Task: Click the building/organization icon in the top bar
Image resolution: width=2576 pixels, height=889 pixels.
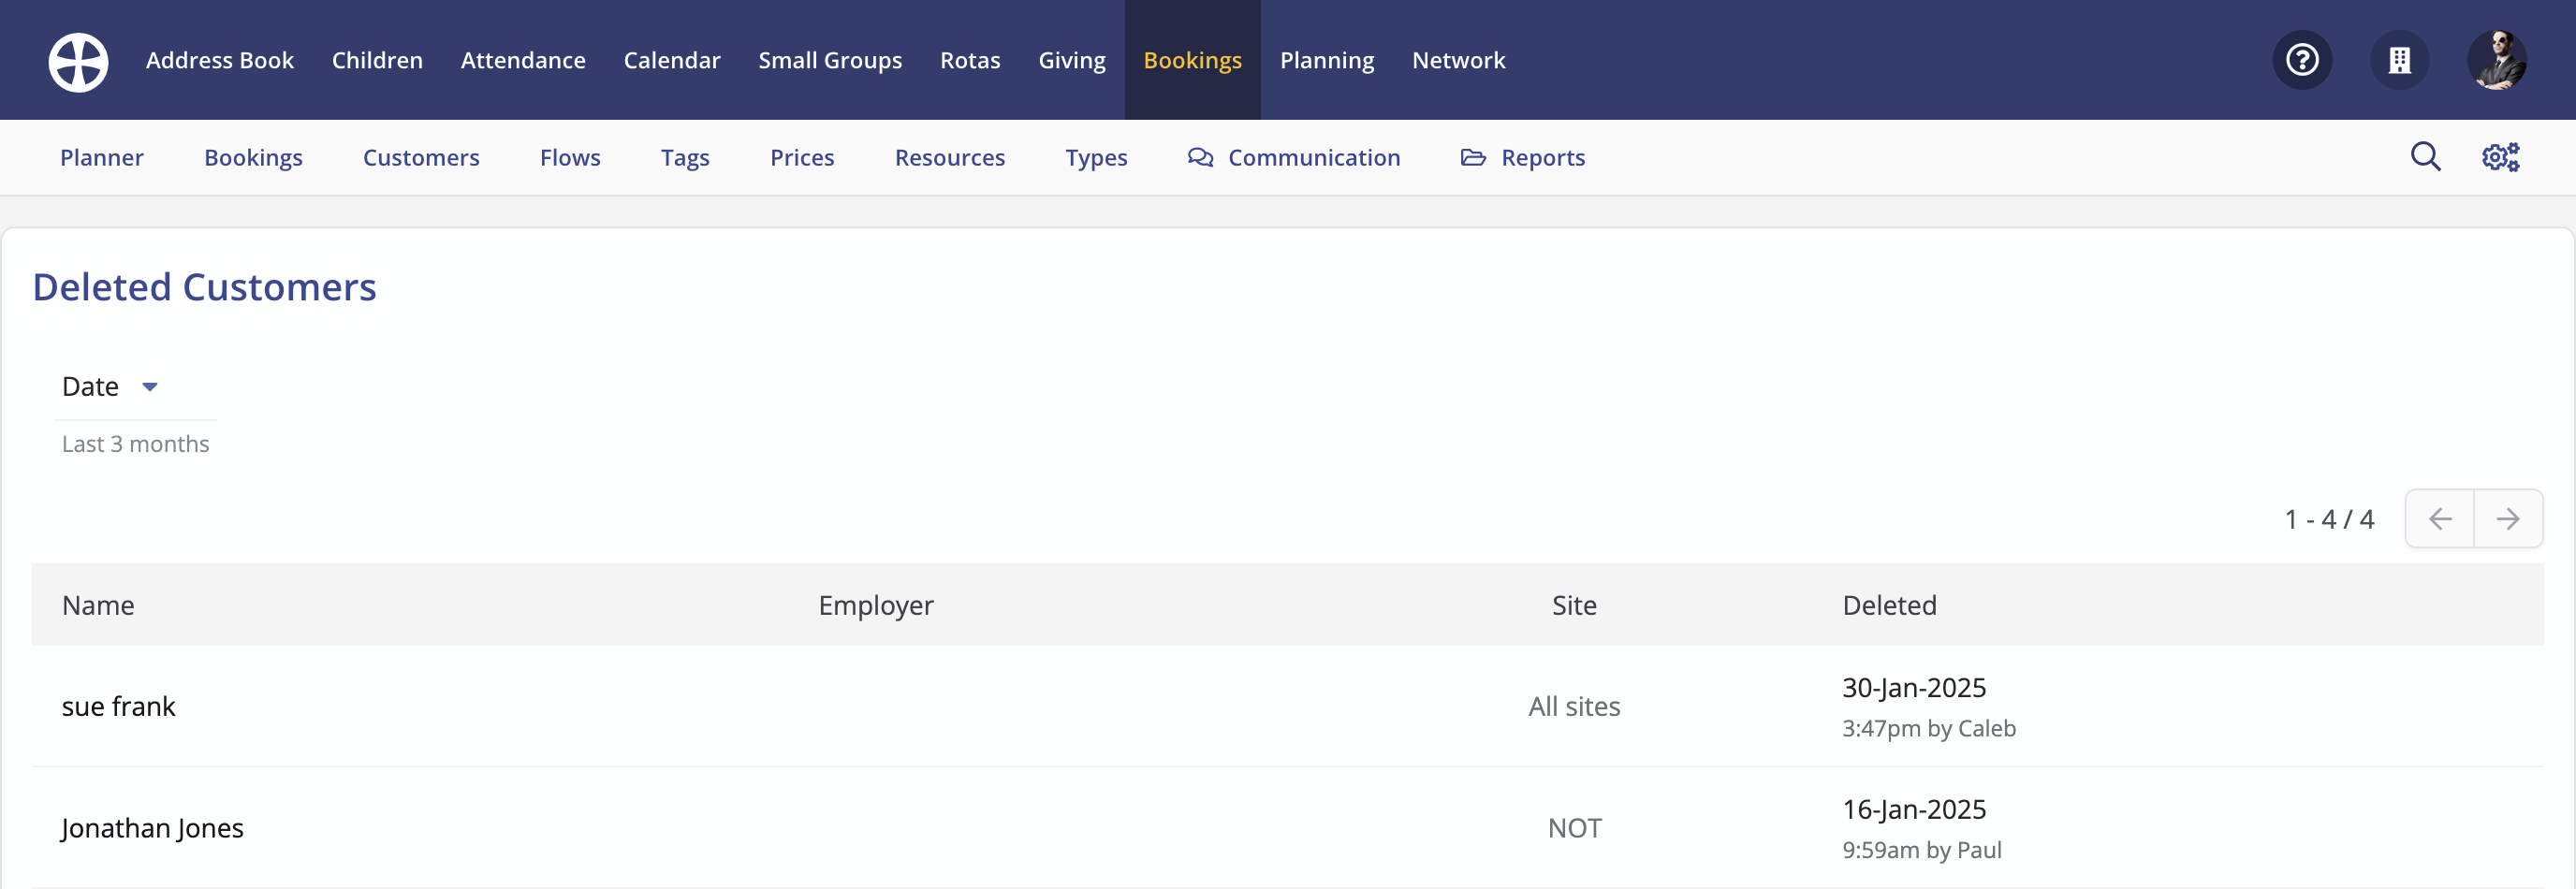Action: pos(2400,60)
